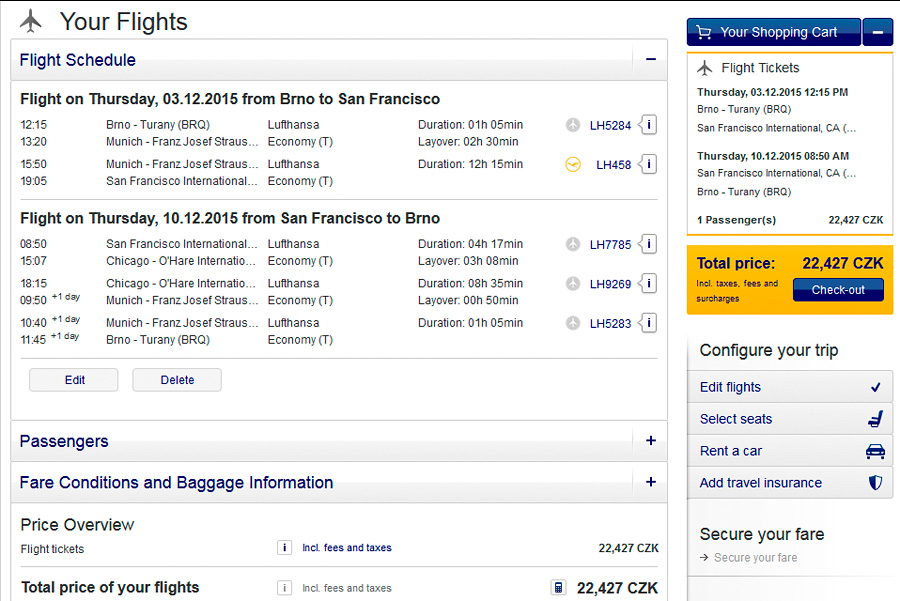Click airplane icon beside Flight Tickets
900x601 pixels.
[705, 68]
